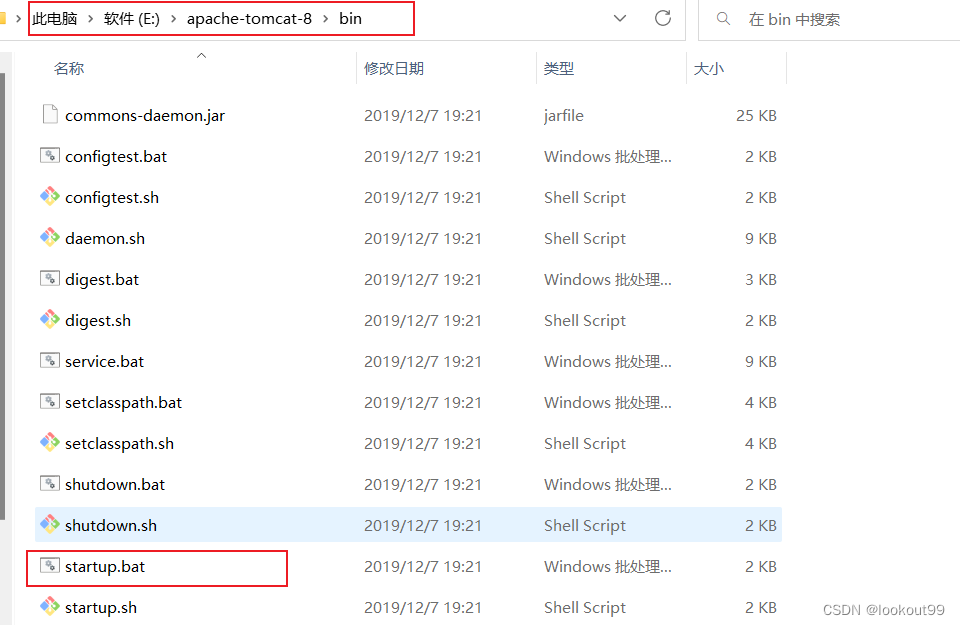Select the startup.bat file name

click(105, 567)
